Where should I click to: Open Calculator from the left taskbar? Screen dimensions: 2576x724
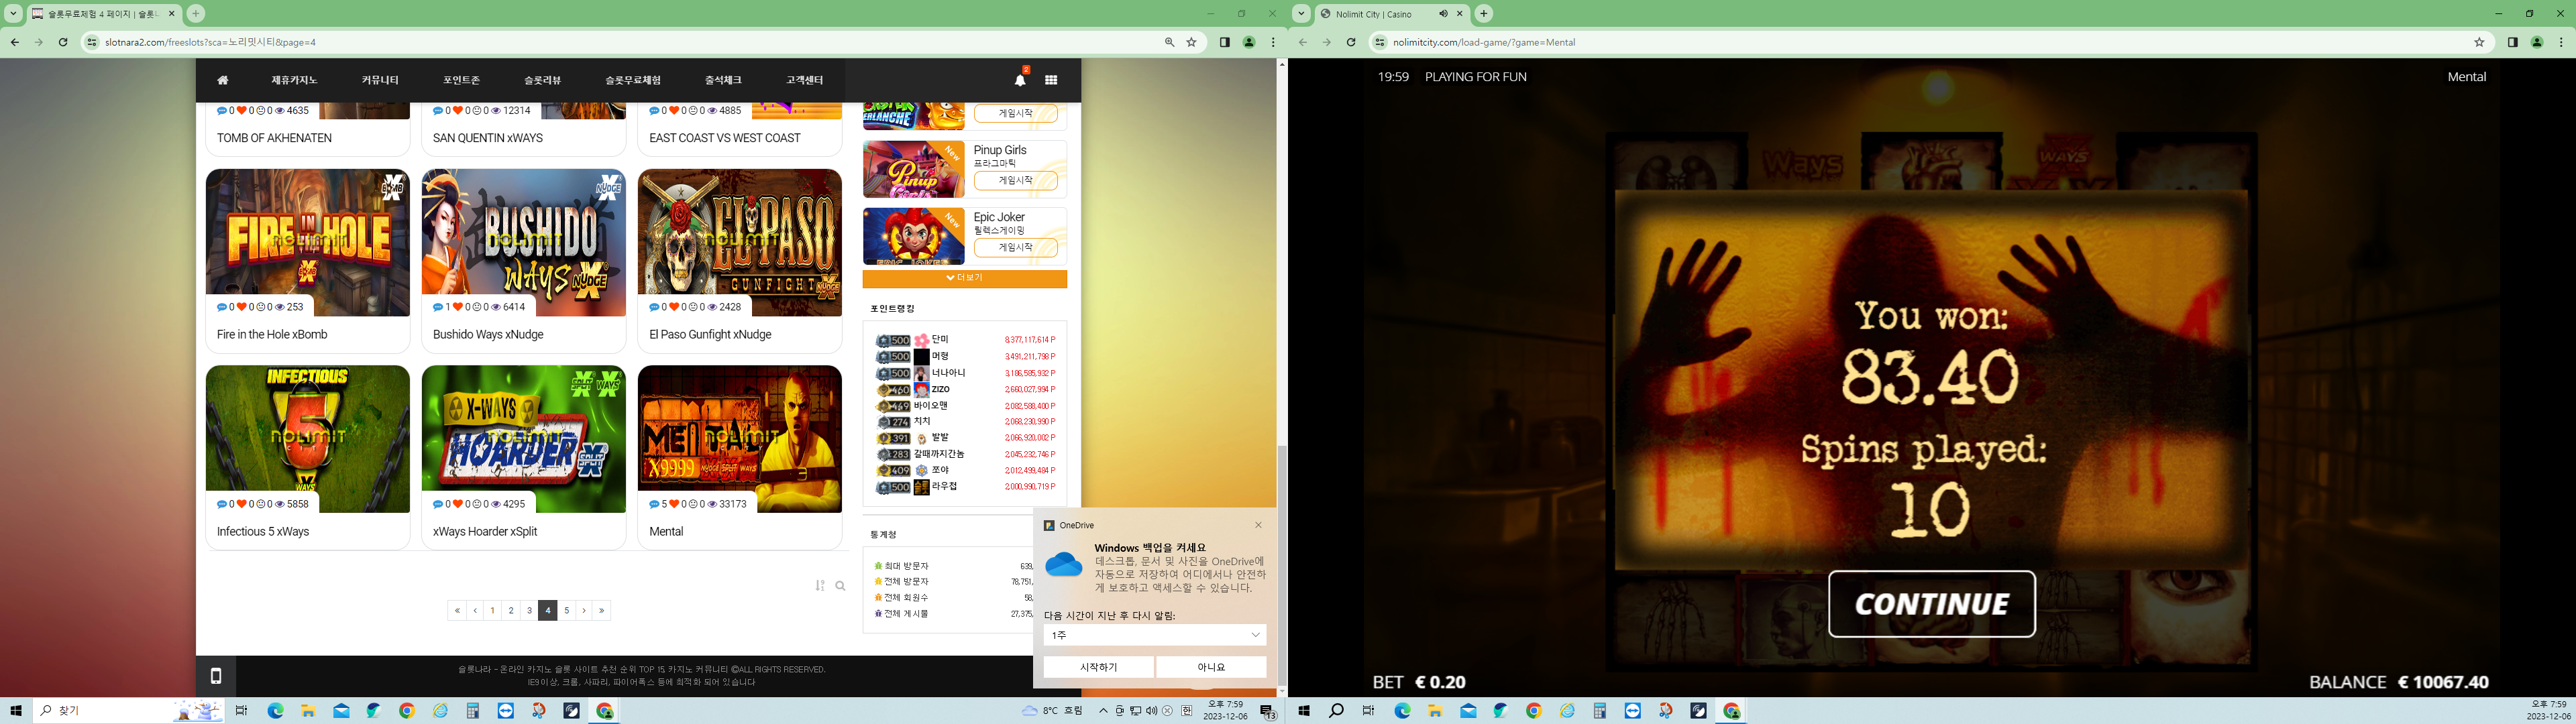pos(472,711)
